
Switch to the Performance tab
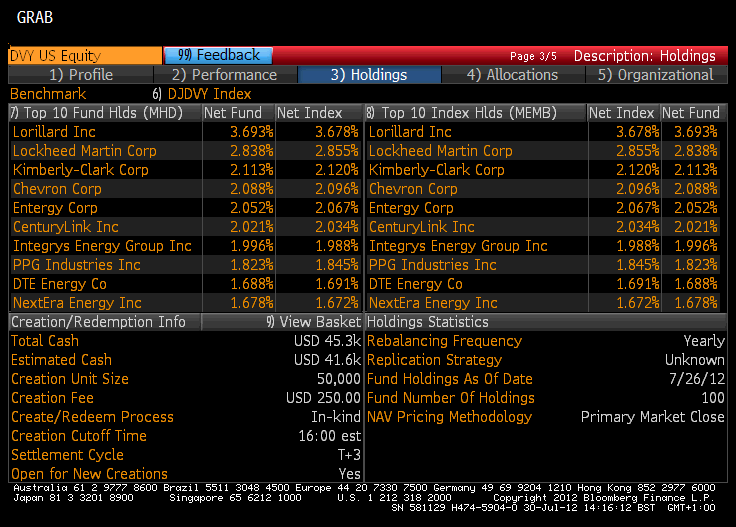[x=225, y=75]
